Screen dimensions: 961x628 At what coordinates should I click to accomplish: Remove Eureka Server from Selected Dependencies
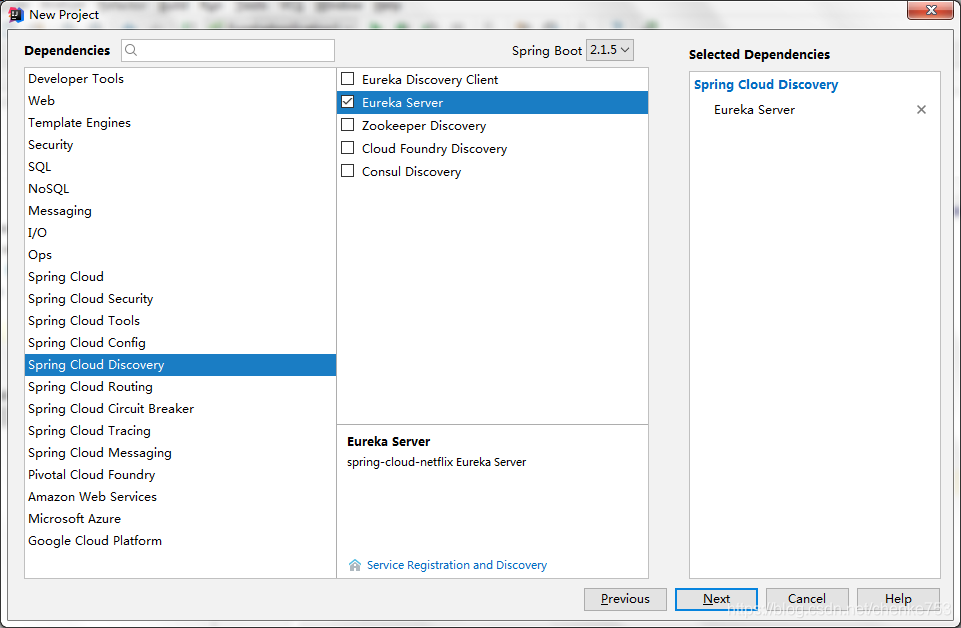(x=921, y=110)
